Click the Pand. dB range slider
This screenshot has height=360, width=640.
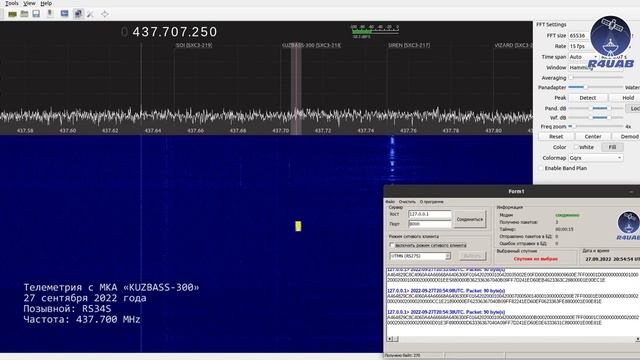click(596, 108)
